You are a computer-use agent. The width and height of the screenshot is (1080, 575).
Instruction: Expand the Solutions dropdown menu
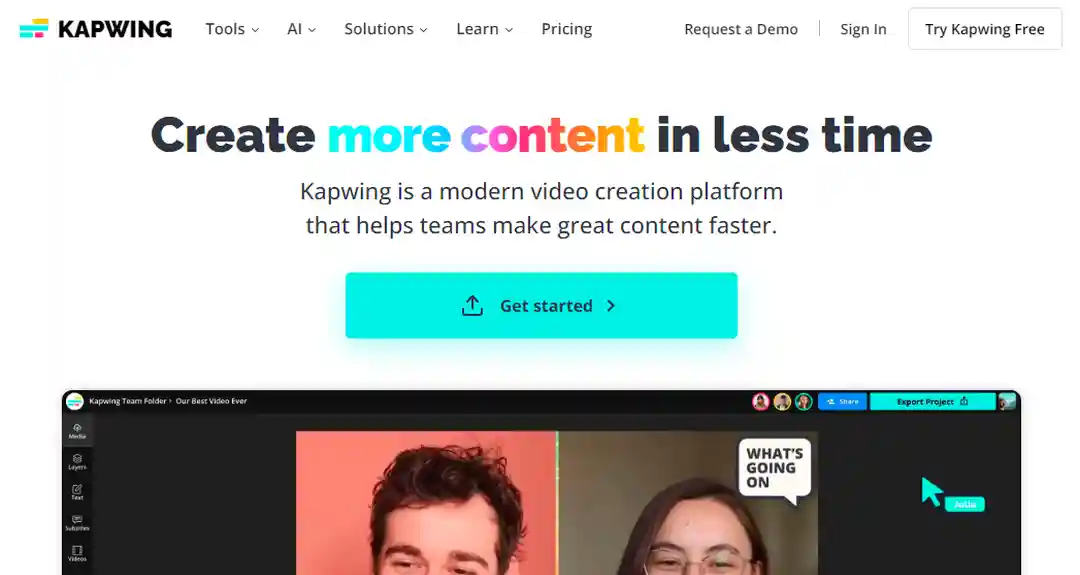point(386,29)
